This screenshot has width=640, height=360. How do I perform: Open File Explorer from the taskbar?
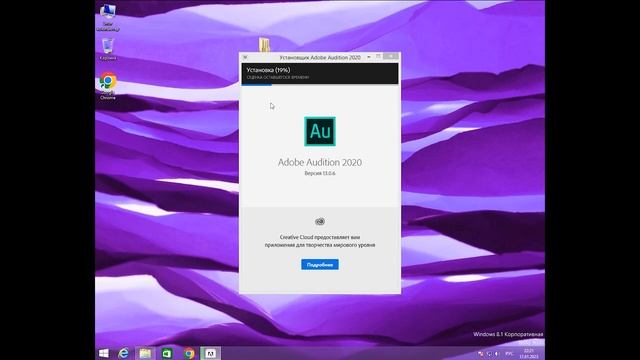tap(145, 353)
